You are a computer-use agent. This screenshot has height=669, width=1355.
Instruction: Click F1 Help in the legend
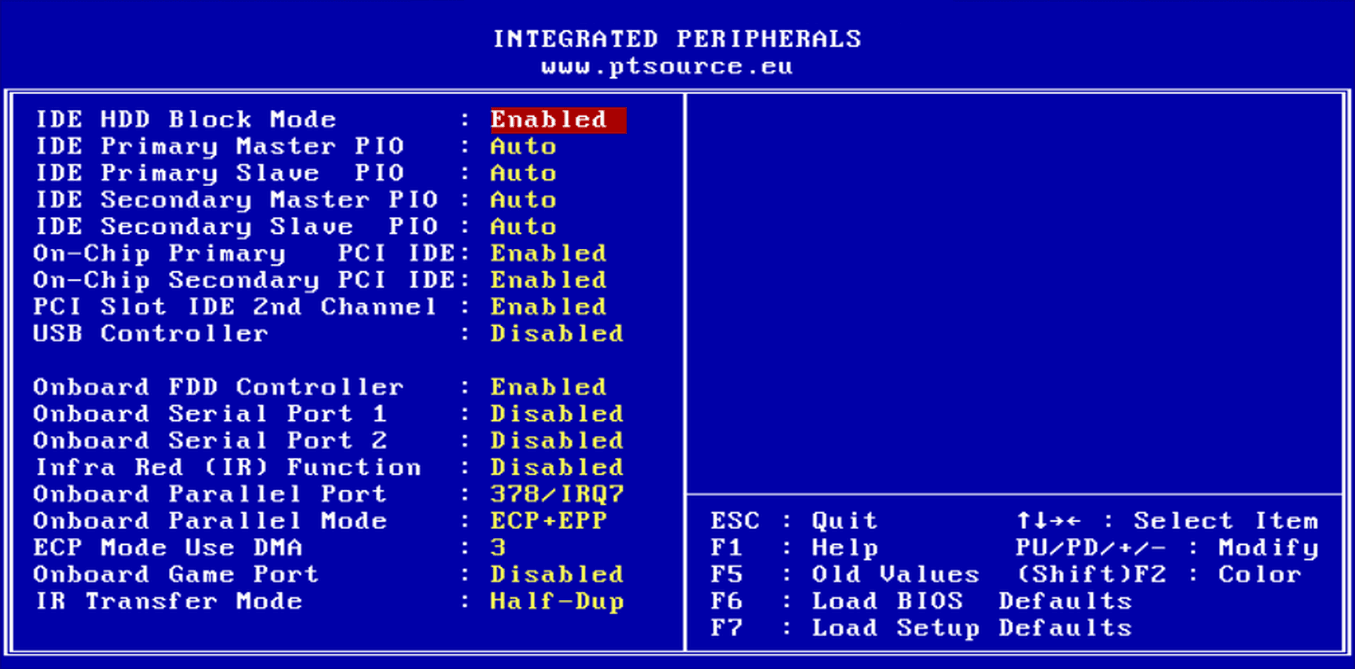[794, 549]
